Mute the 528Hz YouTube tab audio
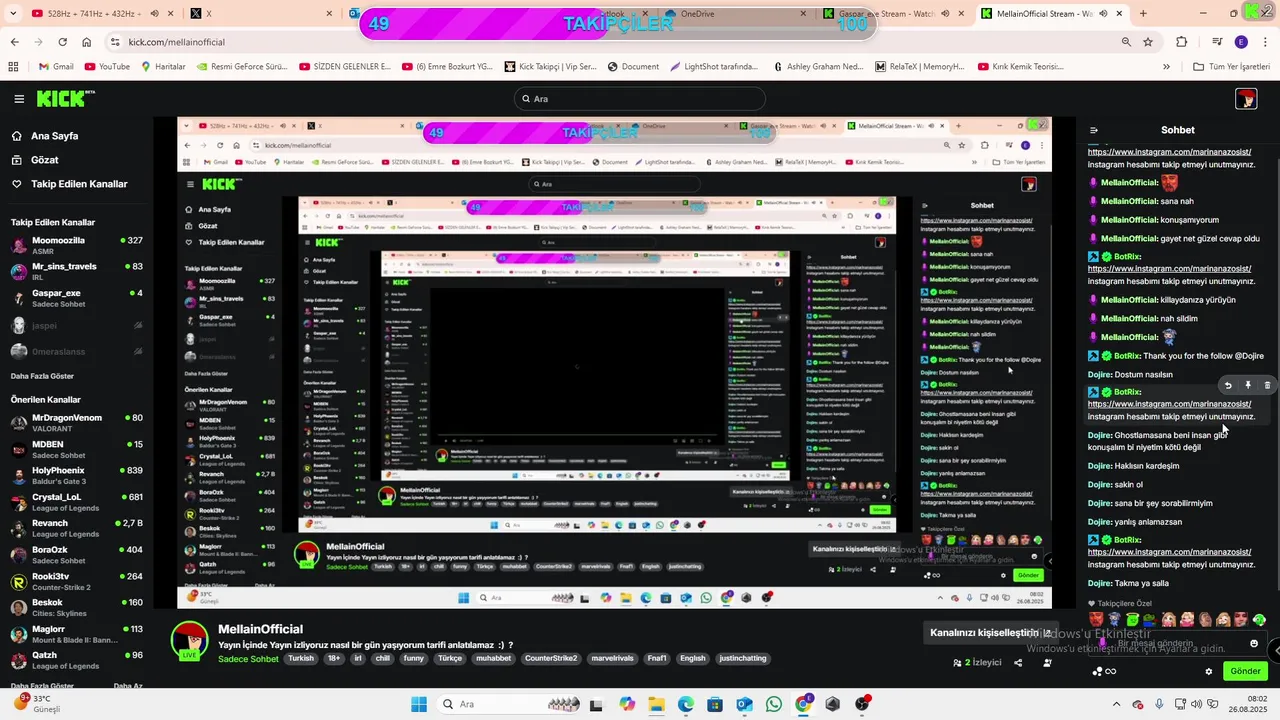This screenshot has height=720, width=1280. coord(155,14)
